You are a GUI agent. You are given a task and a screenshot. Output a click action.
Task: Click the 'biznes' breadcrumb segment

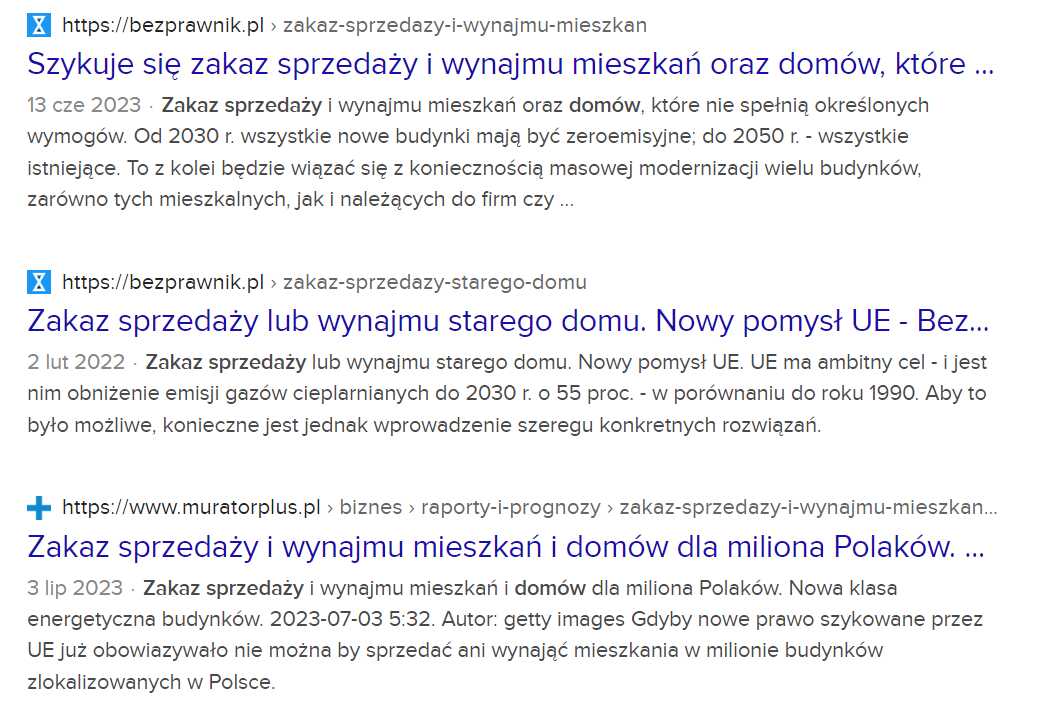coord(371,507)
